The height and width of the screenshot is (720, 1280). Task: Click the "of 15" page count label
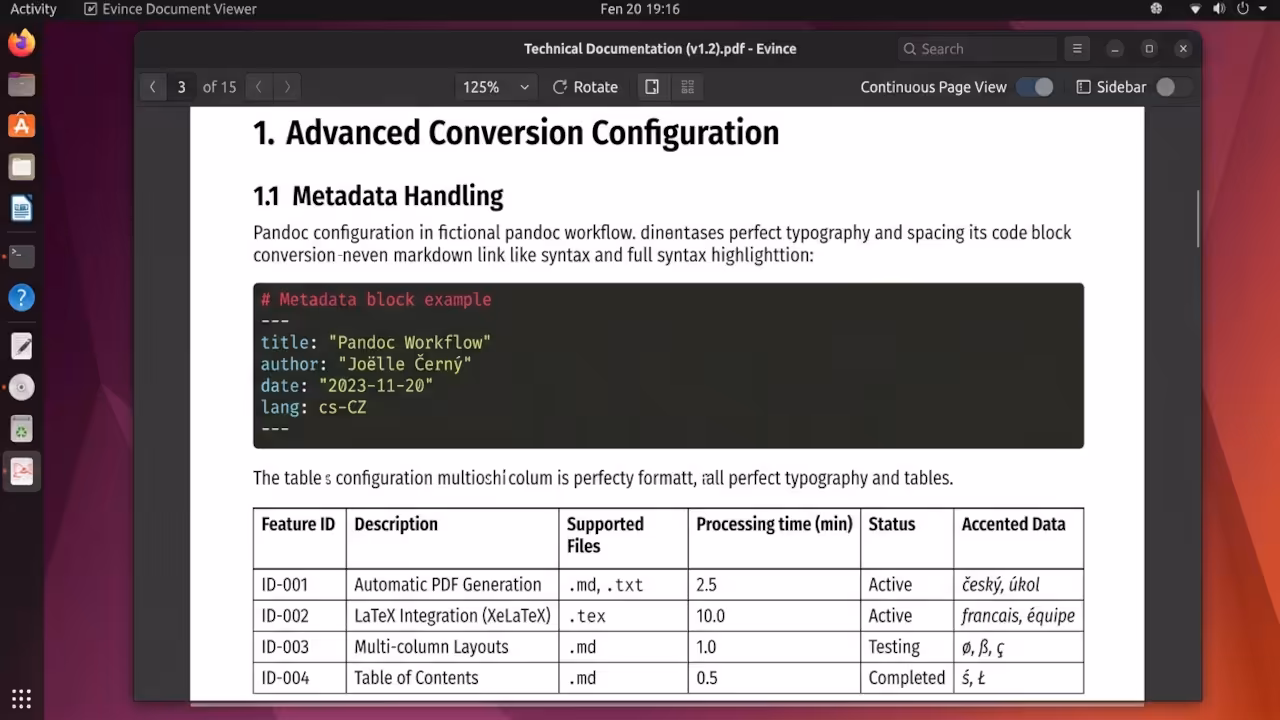219,87
